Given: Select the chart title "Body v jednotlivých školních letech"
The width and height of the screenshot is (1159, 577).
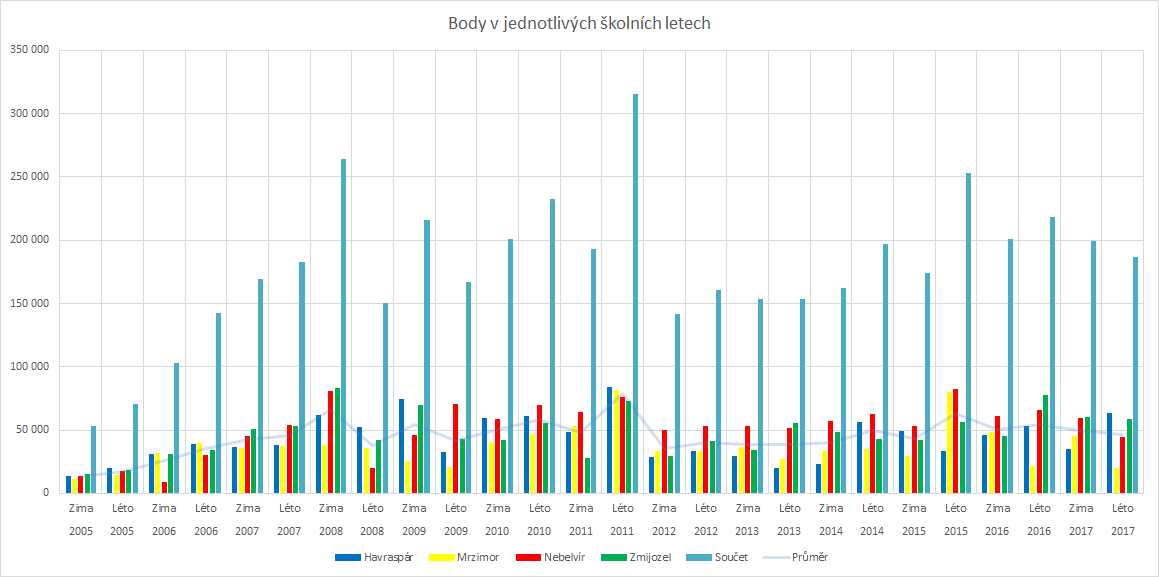Looking at the screenshot, I should pyautogui.click(x=579, y=24).
